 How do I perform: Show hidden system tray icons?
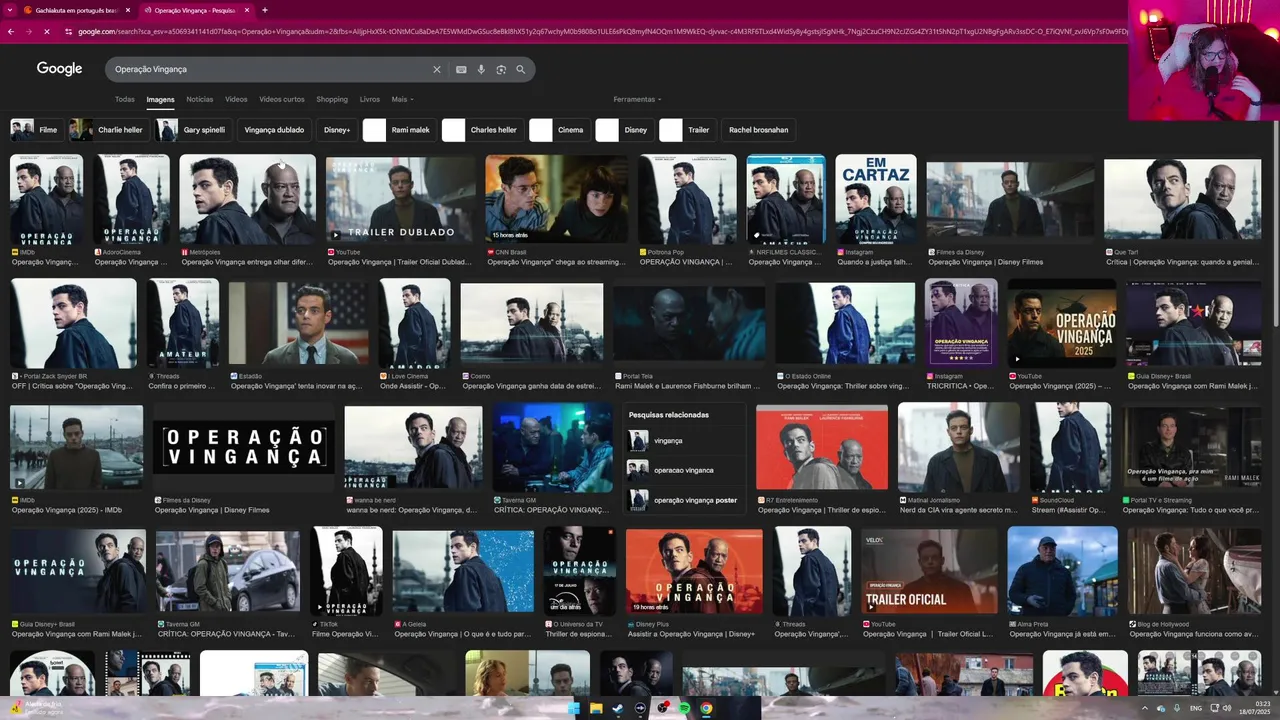pyautogui.click(x=1145, y=708)
